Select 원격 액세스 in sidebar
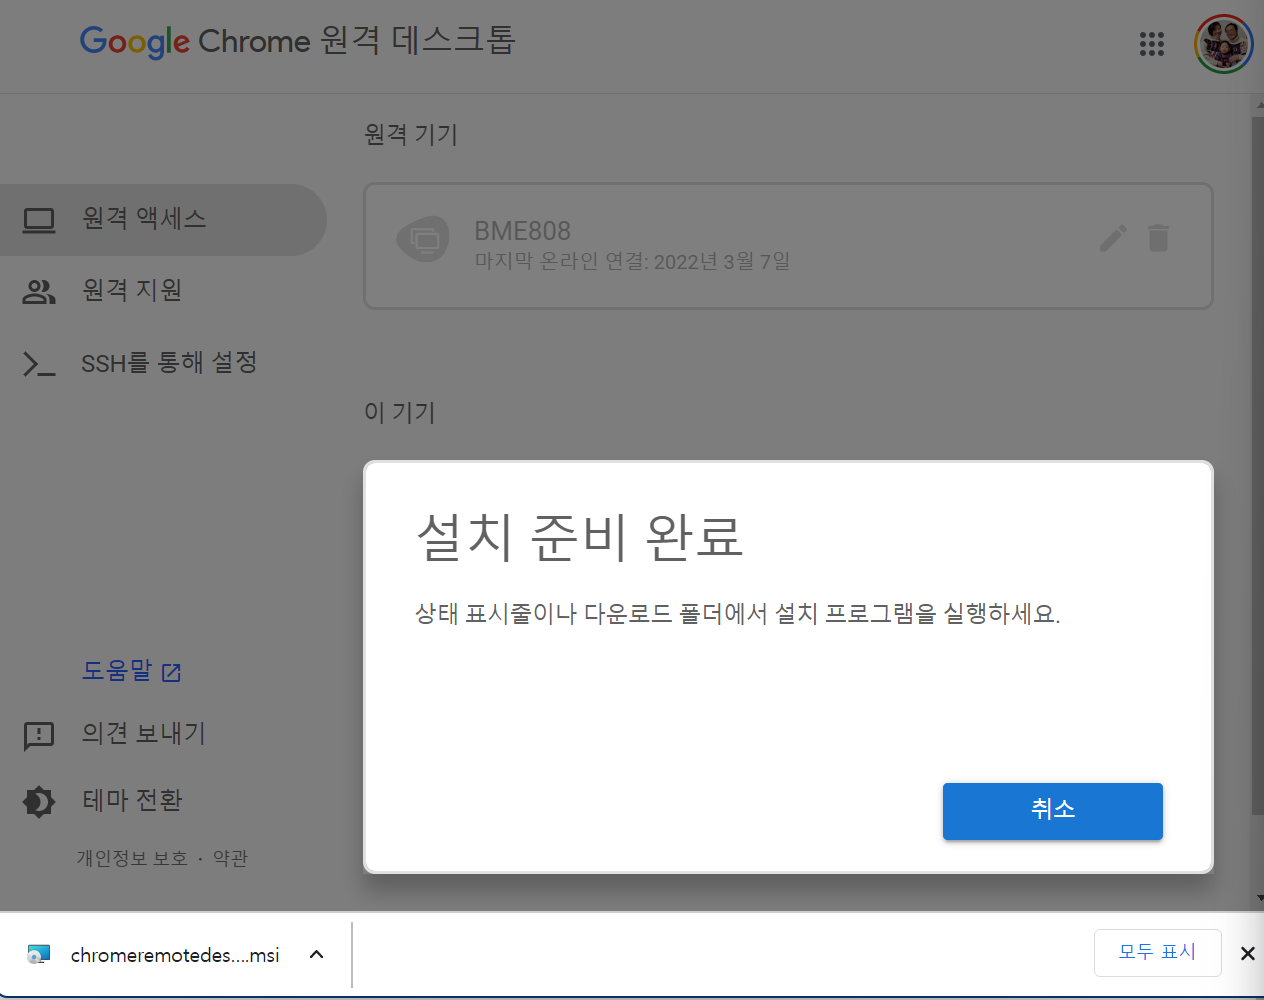The image size is (1264, 1000). tap(163, 220)
